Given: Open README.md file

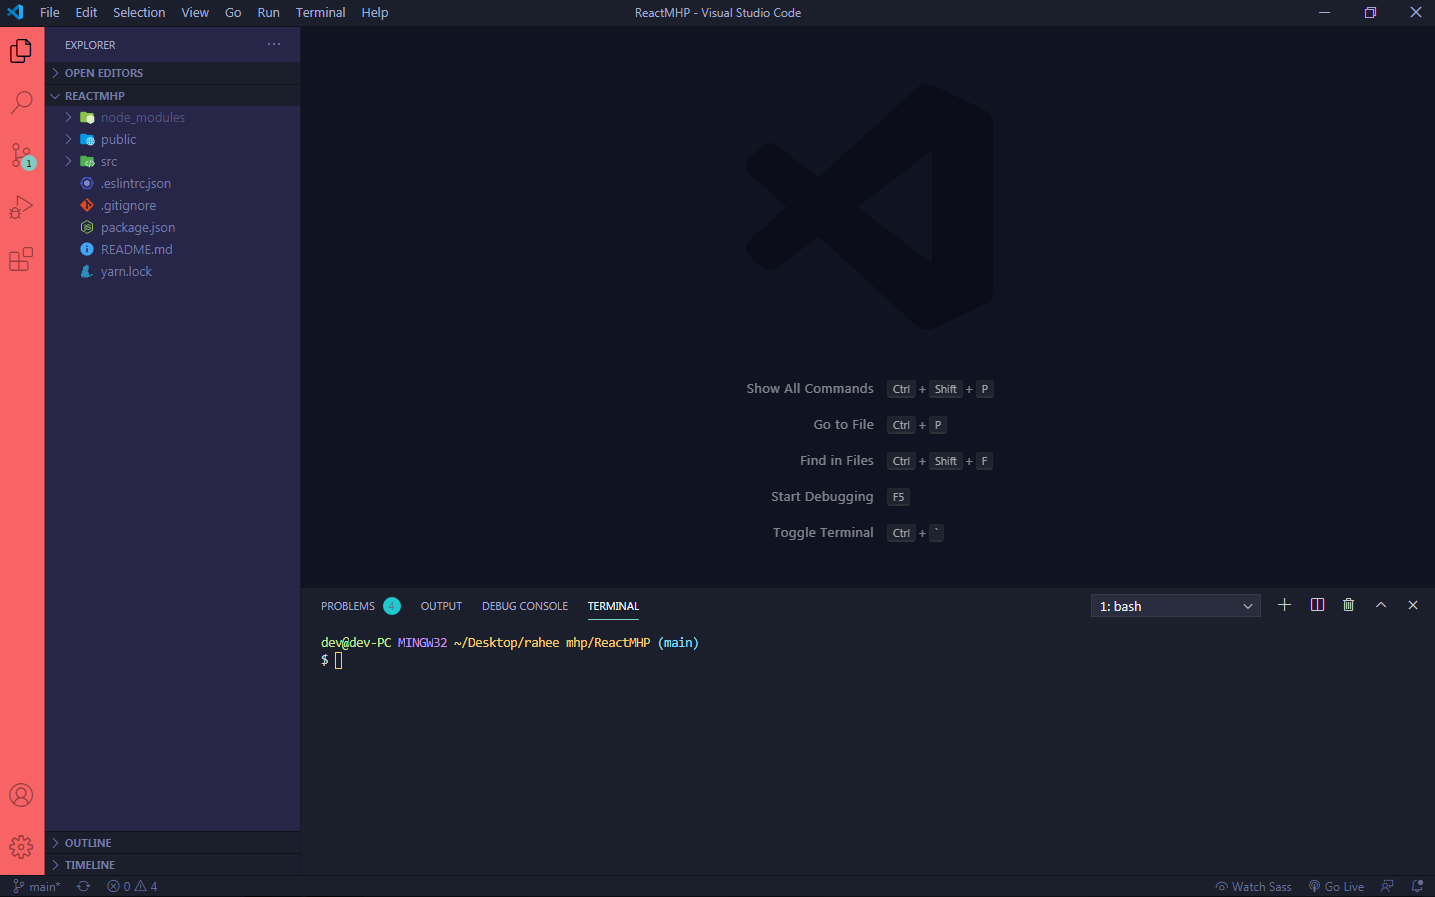Looking at the screenshot, I should click(x=172, y=249).
